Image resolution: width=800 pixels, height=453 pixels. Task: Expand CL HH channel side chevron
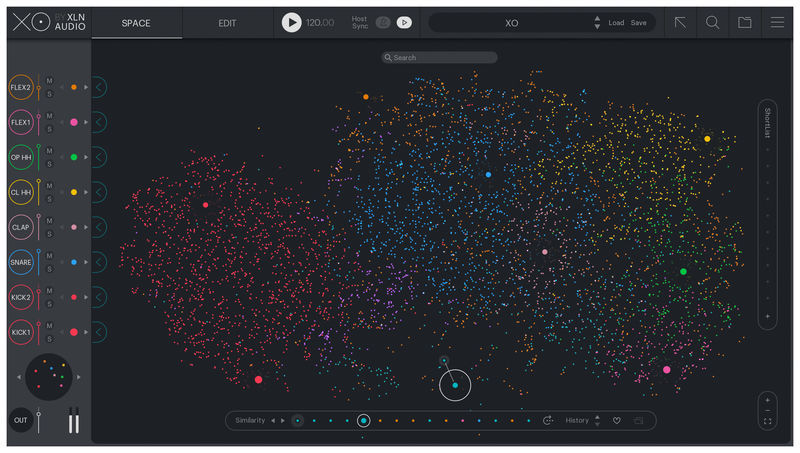99,192
